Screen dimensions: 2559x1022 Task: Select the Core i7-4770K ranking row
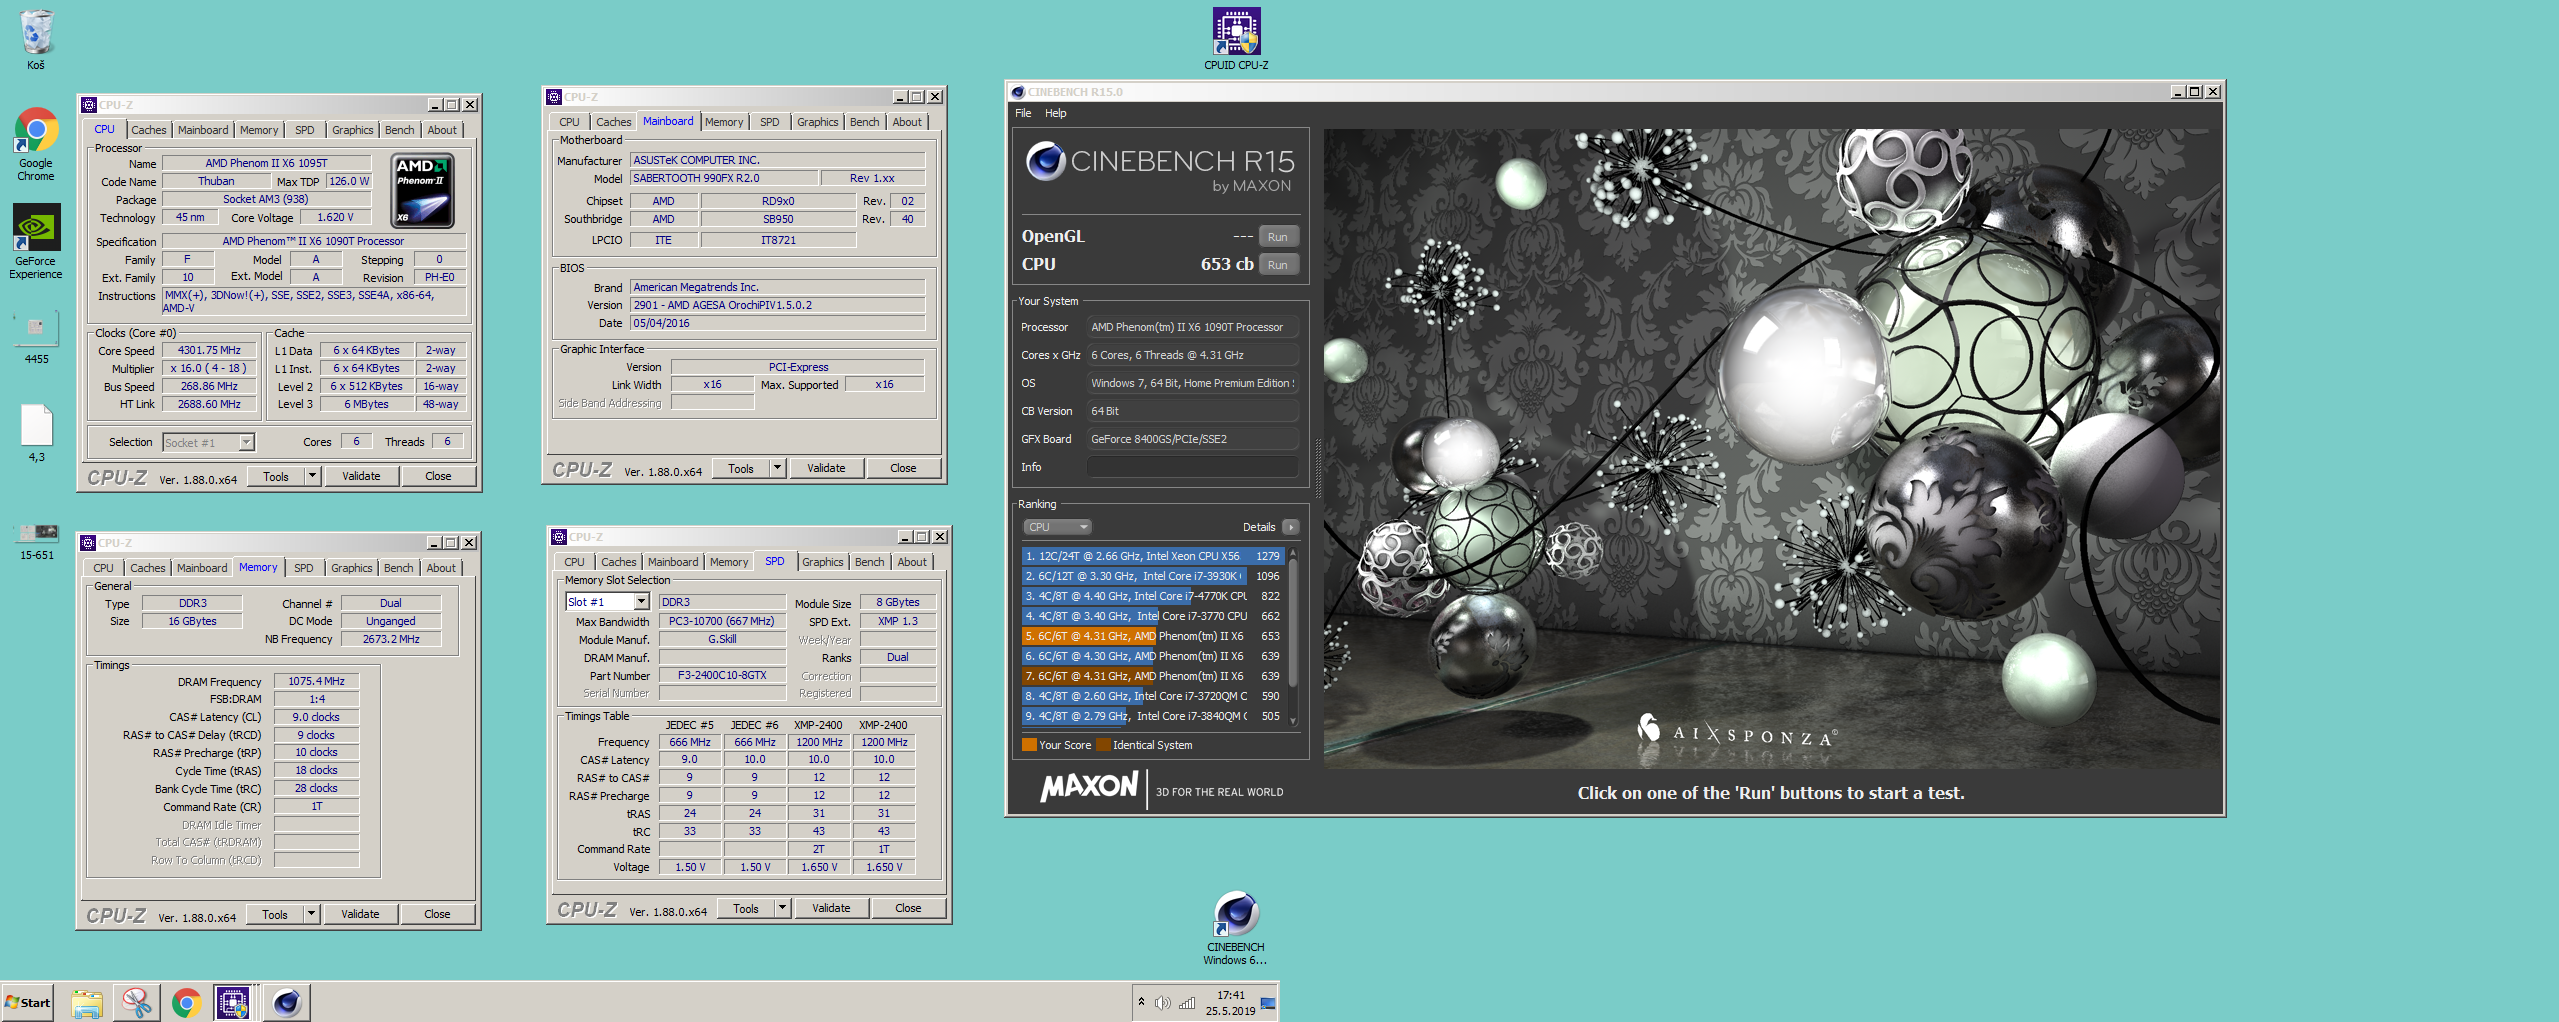tap(1153, 596)
